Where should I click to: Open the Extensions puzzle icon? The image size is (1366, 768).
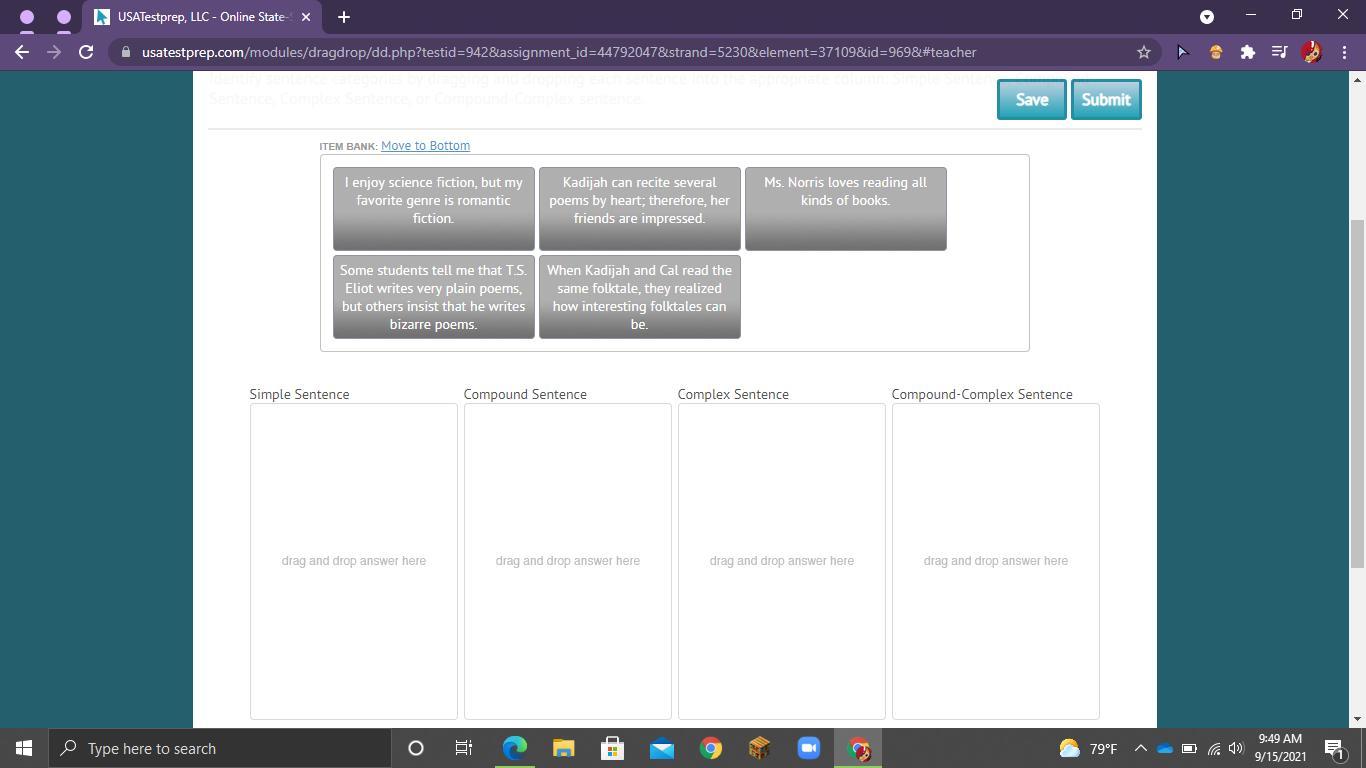(x=1248, y=52)
